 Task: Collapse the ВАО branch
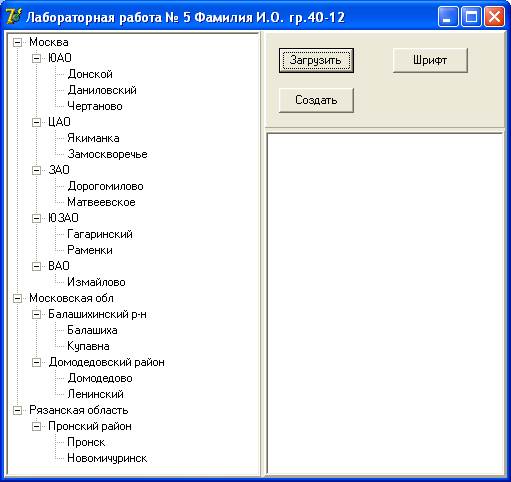tap(36, 266)
